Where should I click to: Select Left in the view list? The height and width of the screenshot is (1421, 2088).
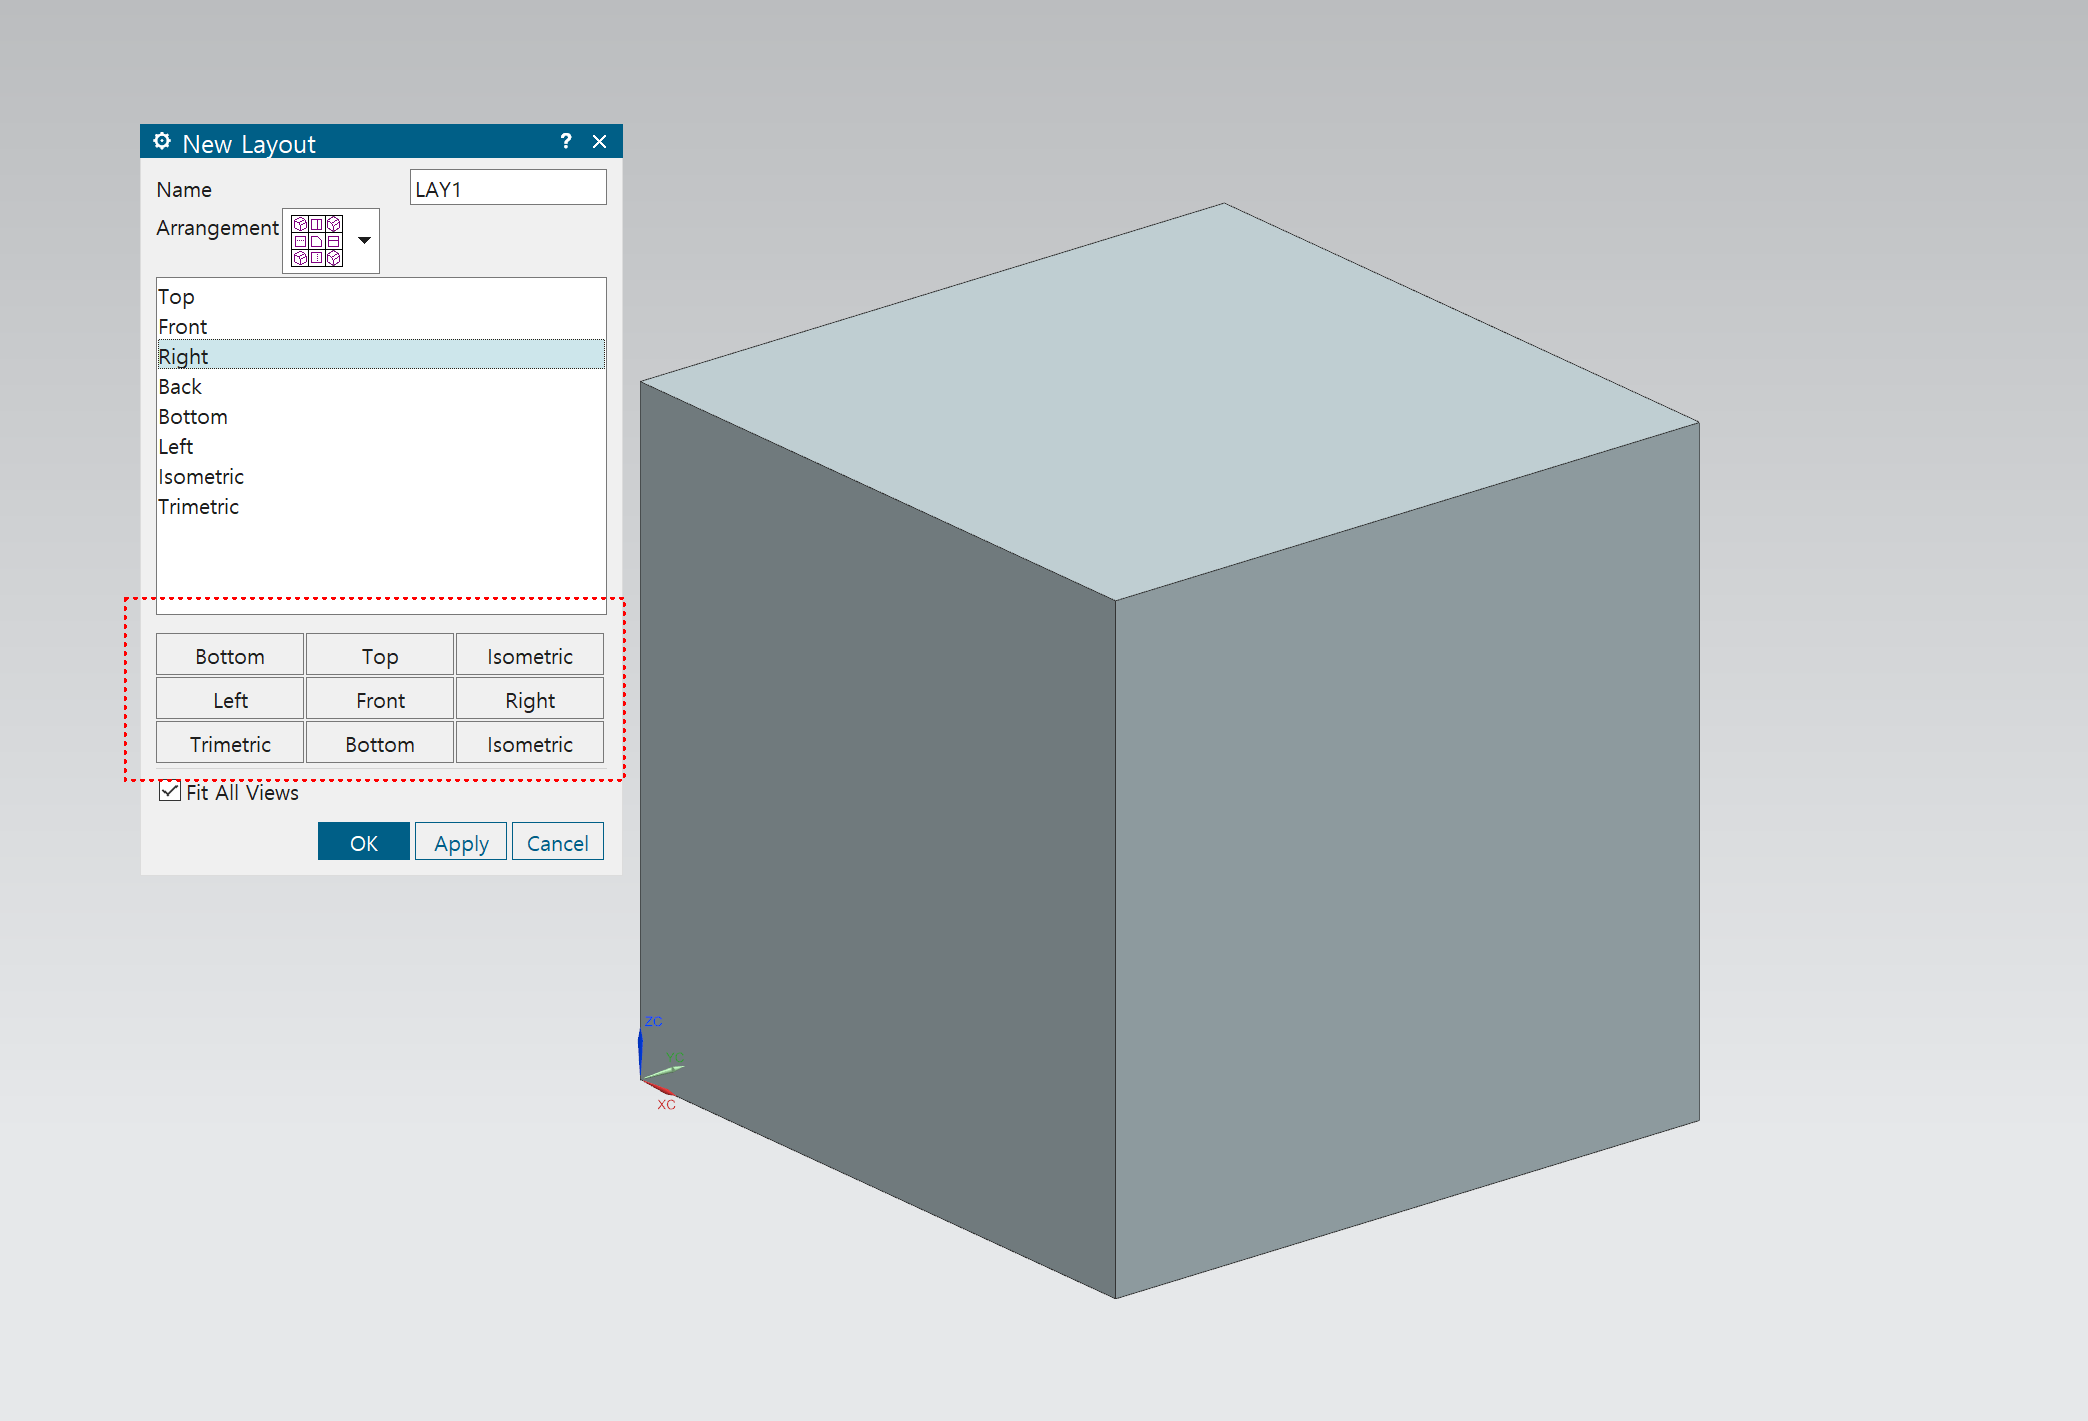[x=381, y=447]
